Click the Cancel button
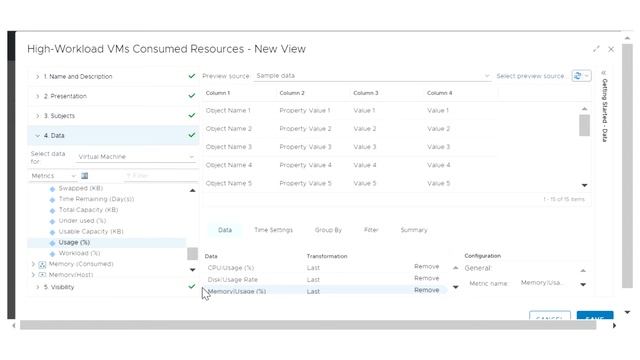 tap(549, 316)
